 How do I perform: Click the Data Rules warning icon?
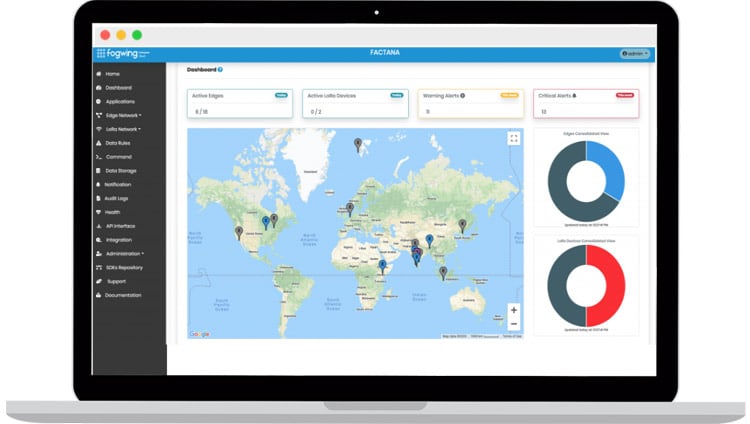(98, 143)
